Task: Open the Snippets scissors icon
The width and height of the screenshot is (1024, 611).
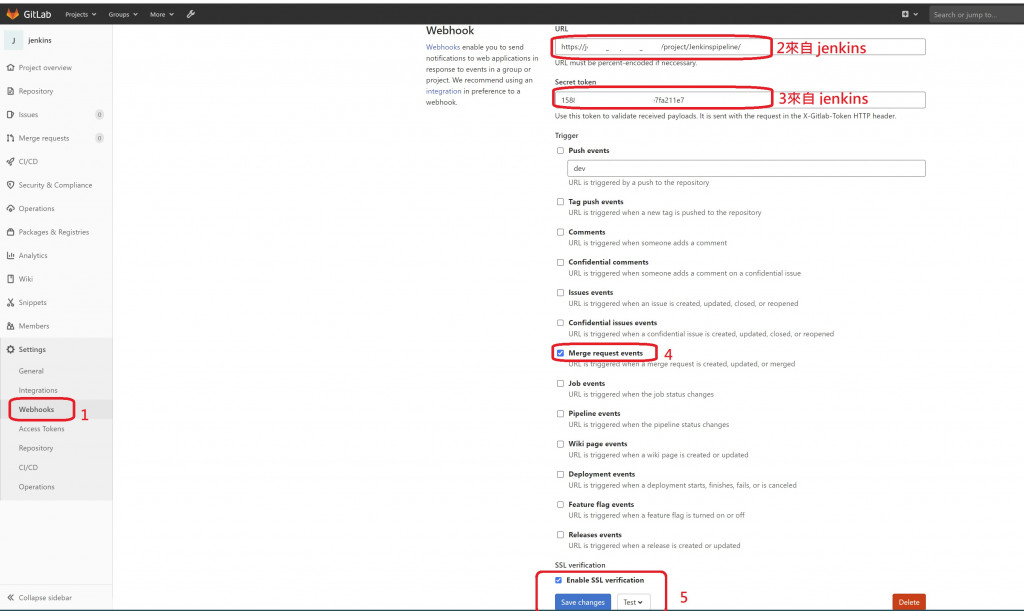Action: (10, 302)
